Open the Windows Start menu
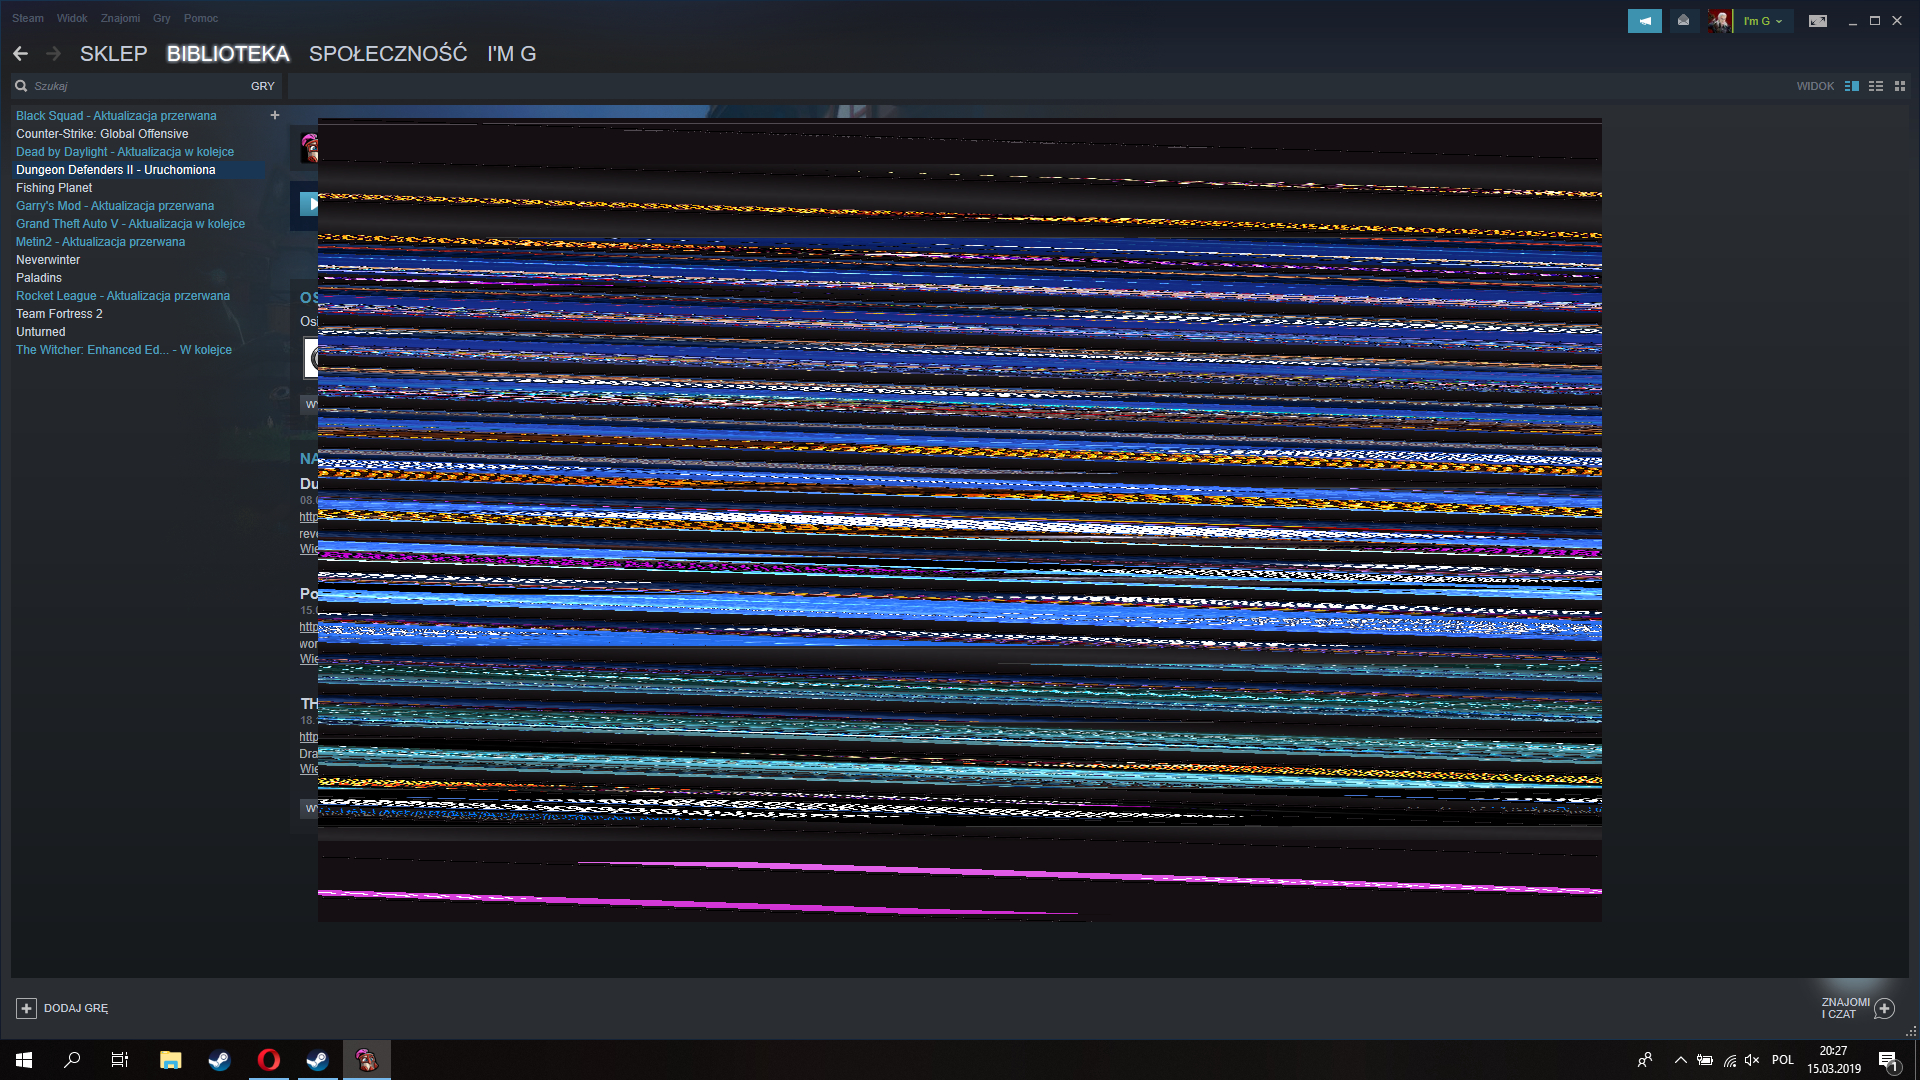The width and height of the screenshot is (1920, 1080). coord(24,1060)
